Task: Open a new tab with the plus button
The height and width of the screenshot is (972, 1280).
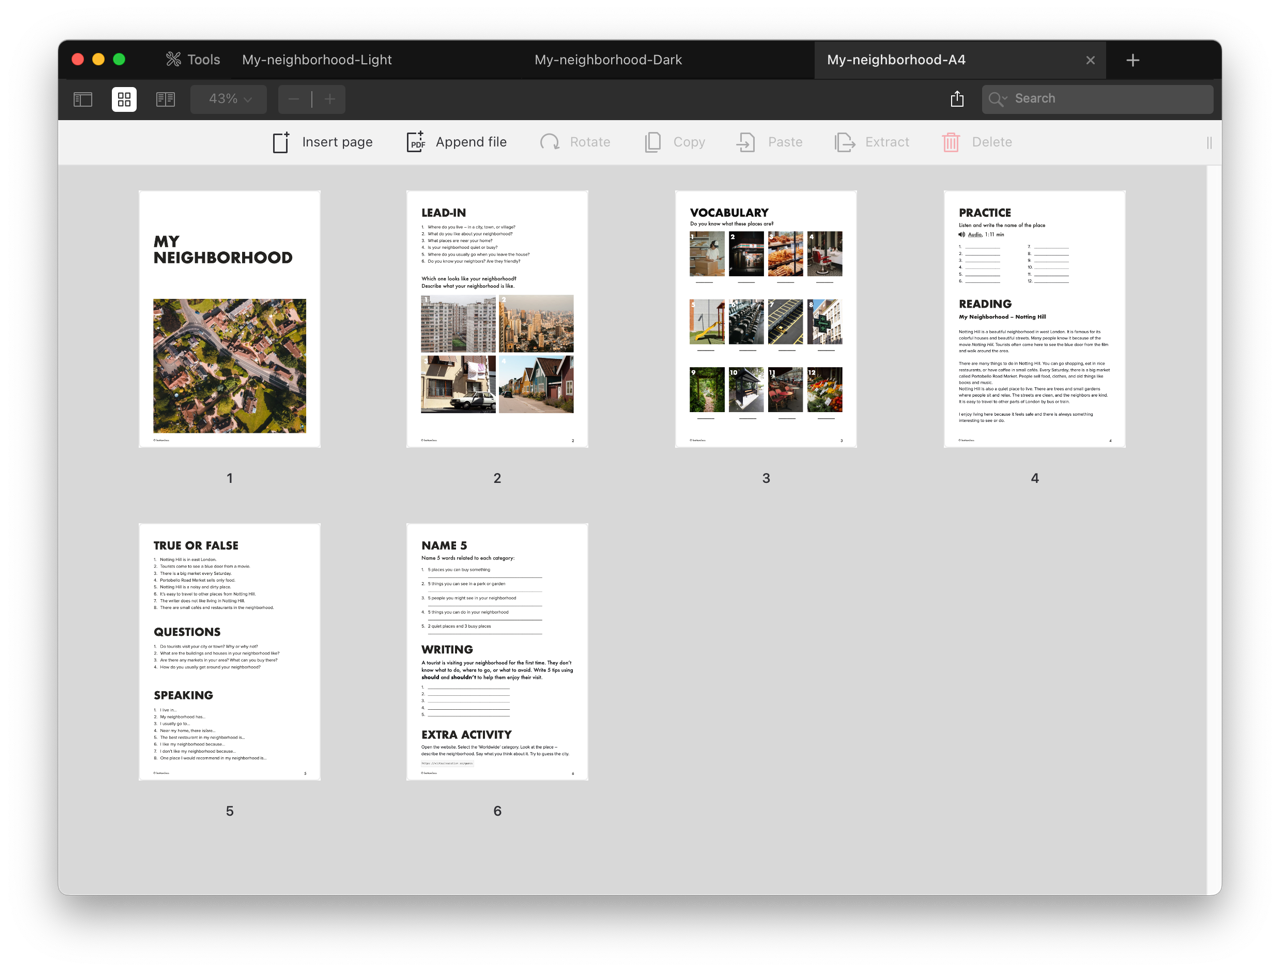Action: pos(1132,59)
